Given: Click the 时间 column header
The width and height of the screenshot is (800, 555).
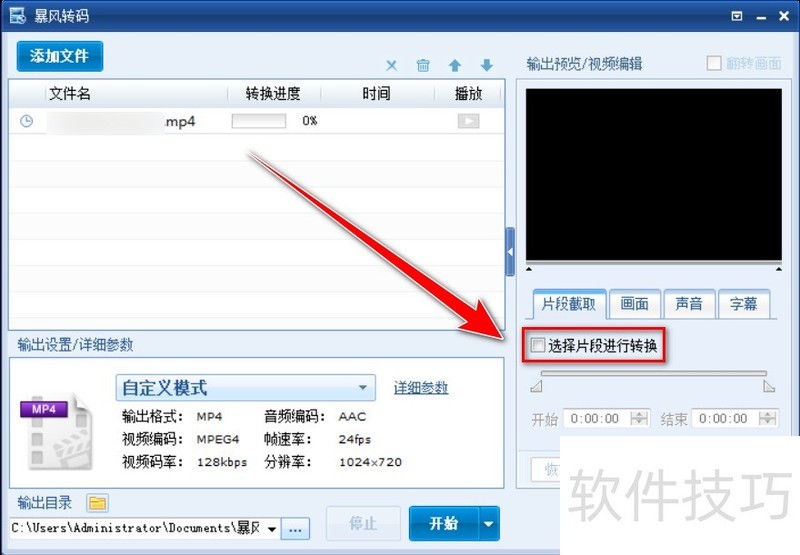Looking at the screenshot, I should (x=377, y=94).
